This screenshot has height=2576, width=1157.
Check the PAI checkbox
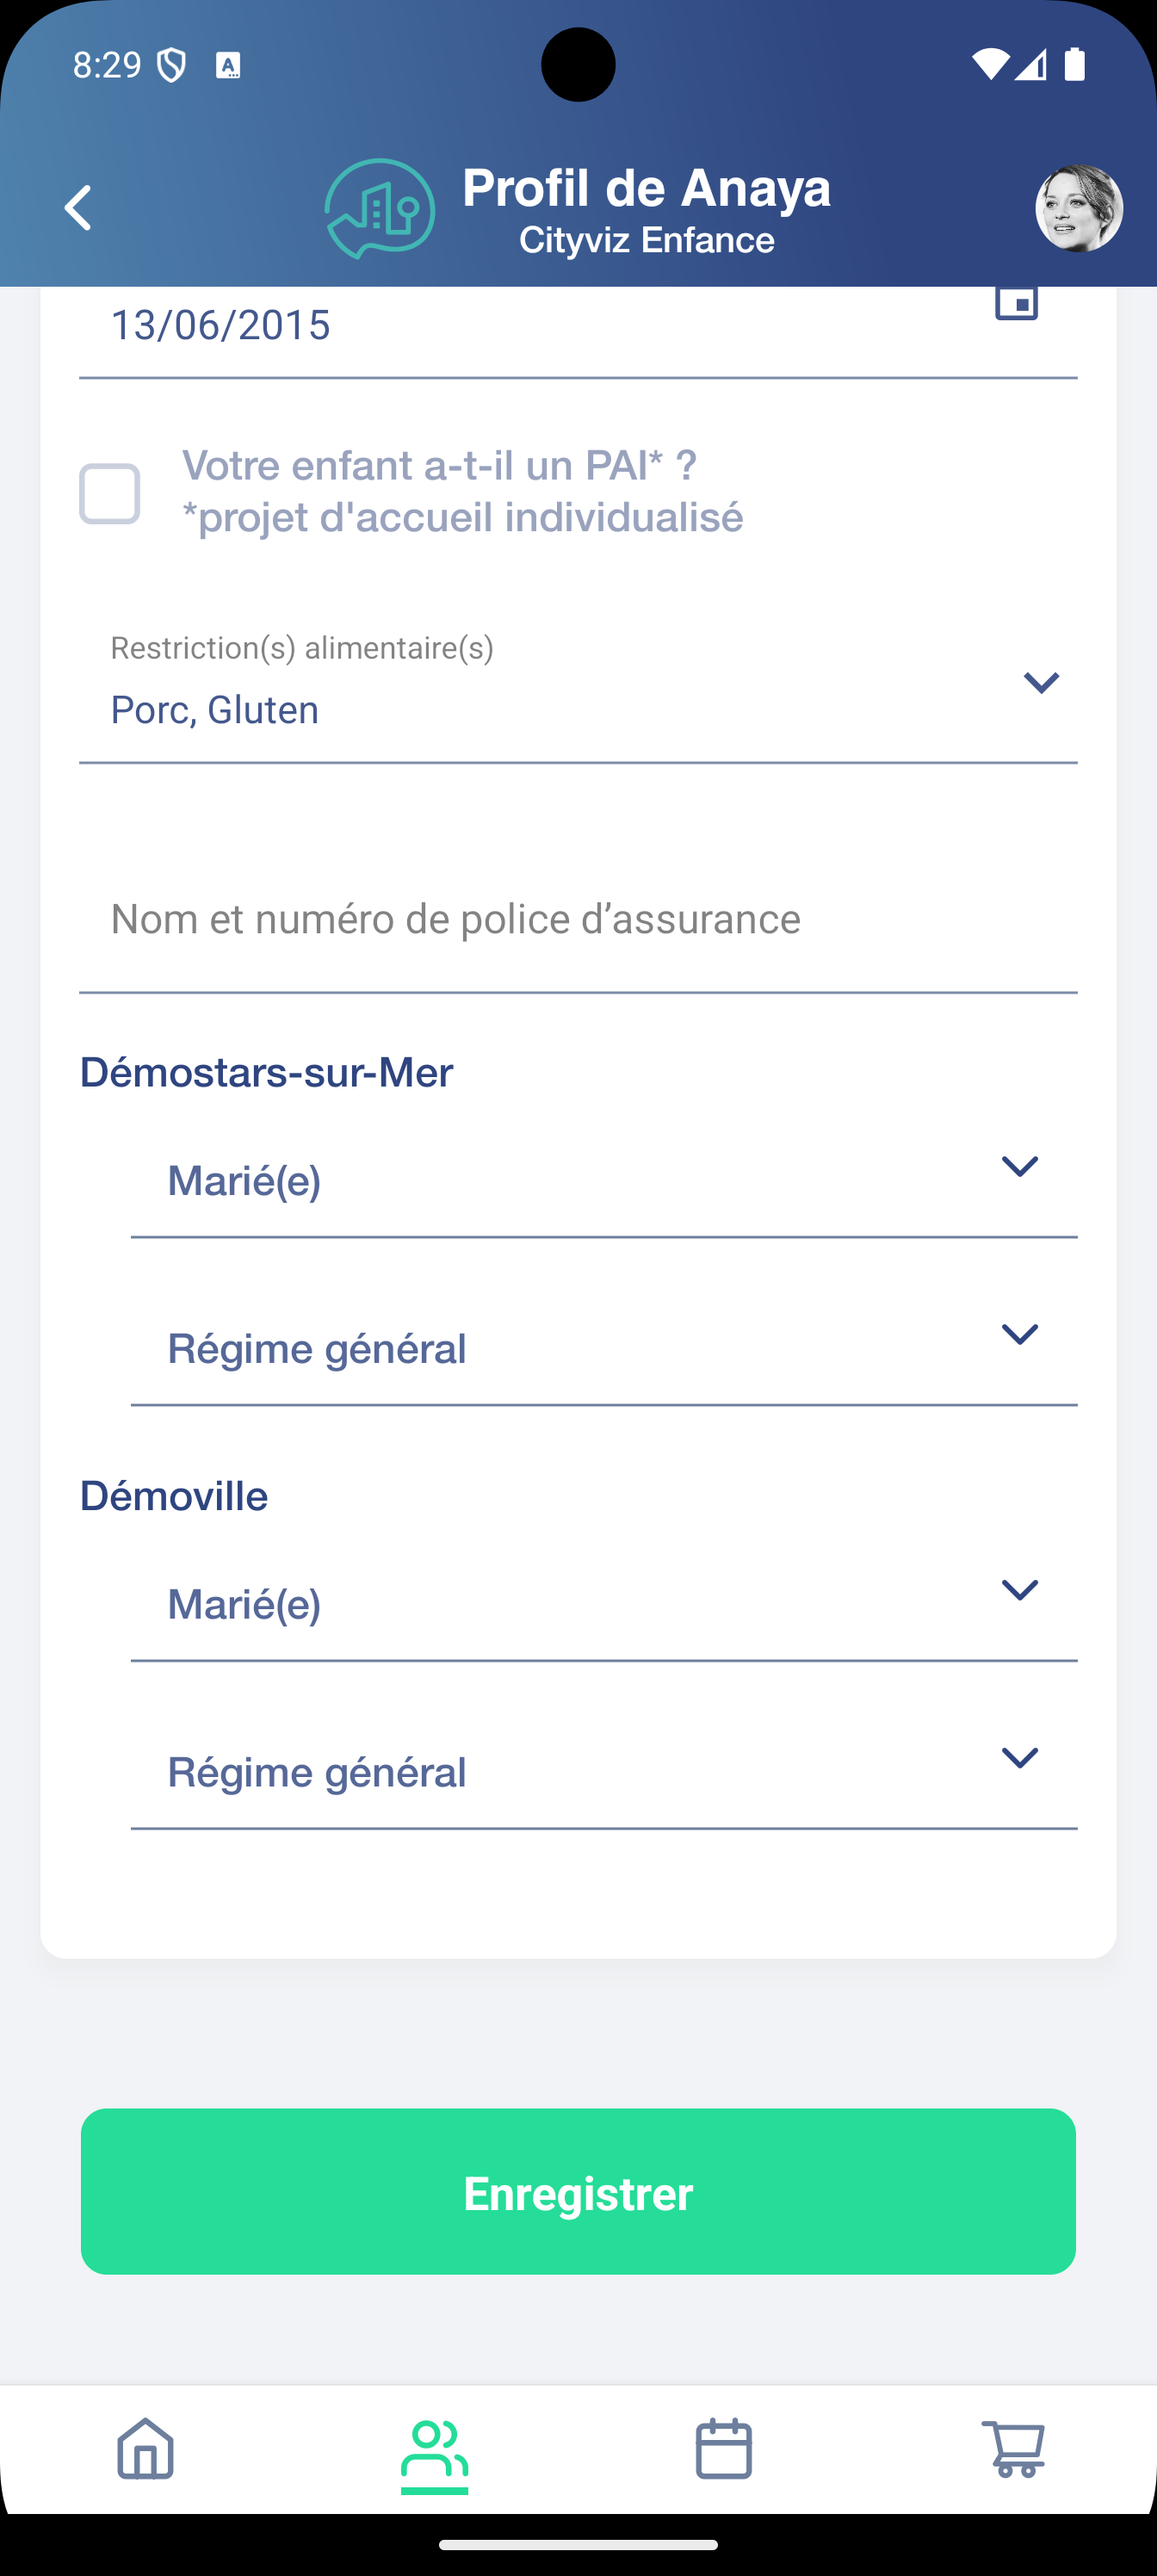110,494
